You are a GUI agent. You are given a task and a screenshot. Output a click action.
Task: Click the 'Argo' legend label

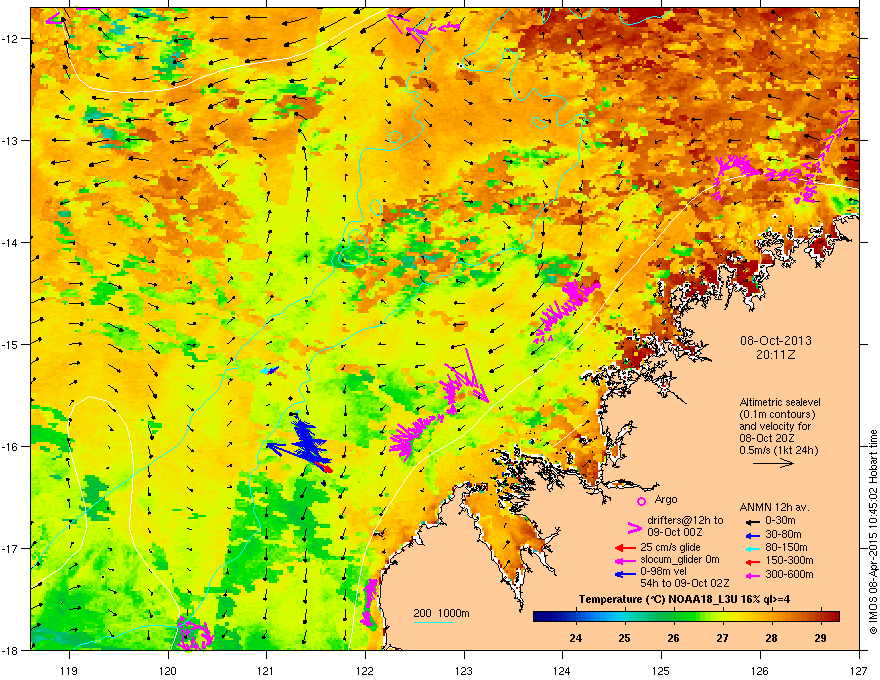point(666,499)
